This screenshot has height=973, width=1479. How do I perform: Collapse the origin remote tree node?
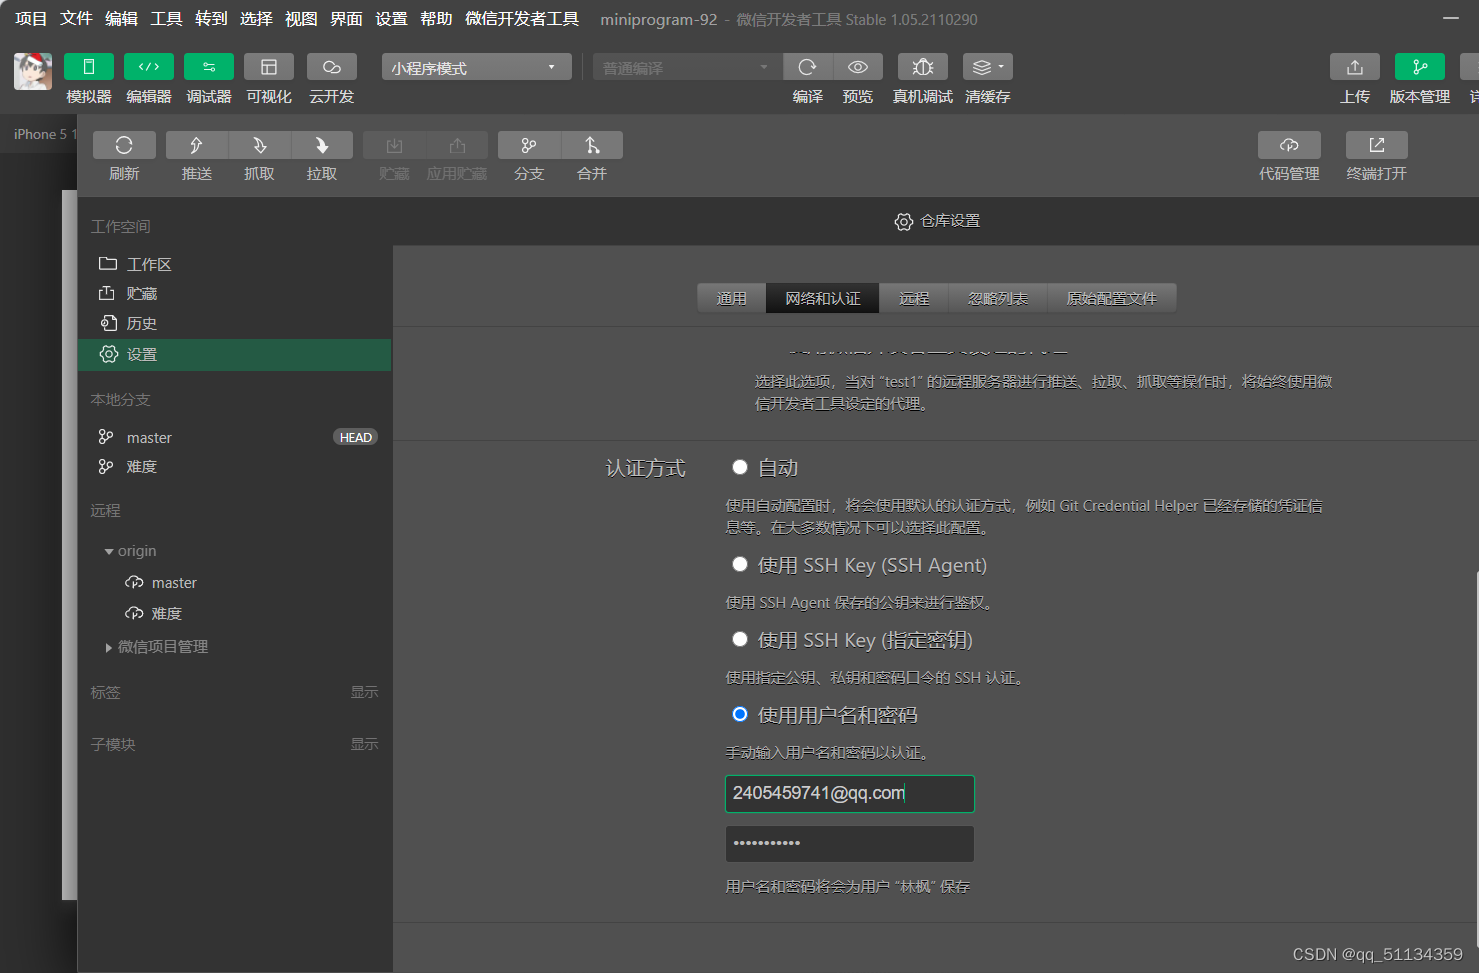click(109, 552)
